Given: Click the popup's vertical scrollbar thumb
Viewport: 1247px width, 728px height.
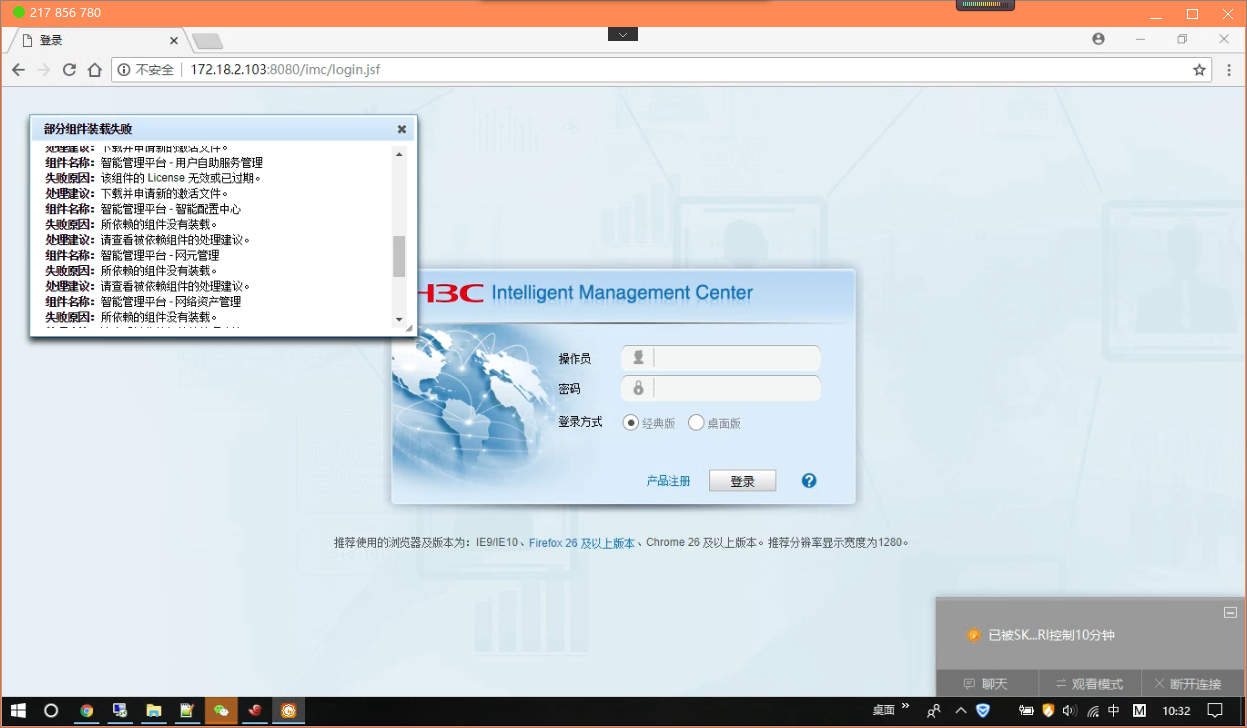Looking at the screenshot, I should tap(399, 256).
